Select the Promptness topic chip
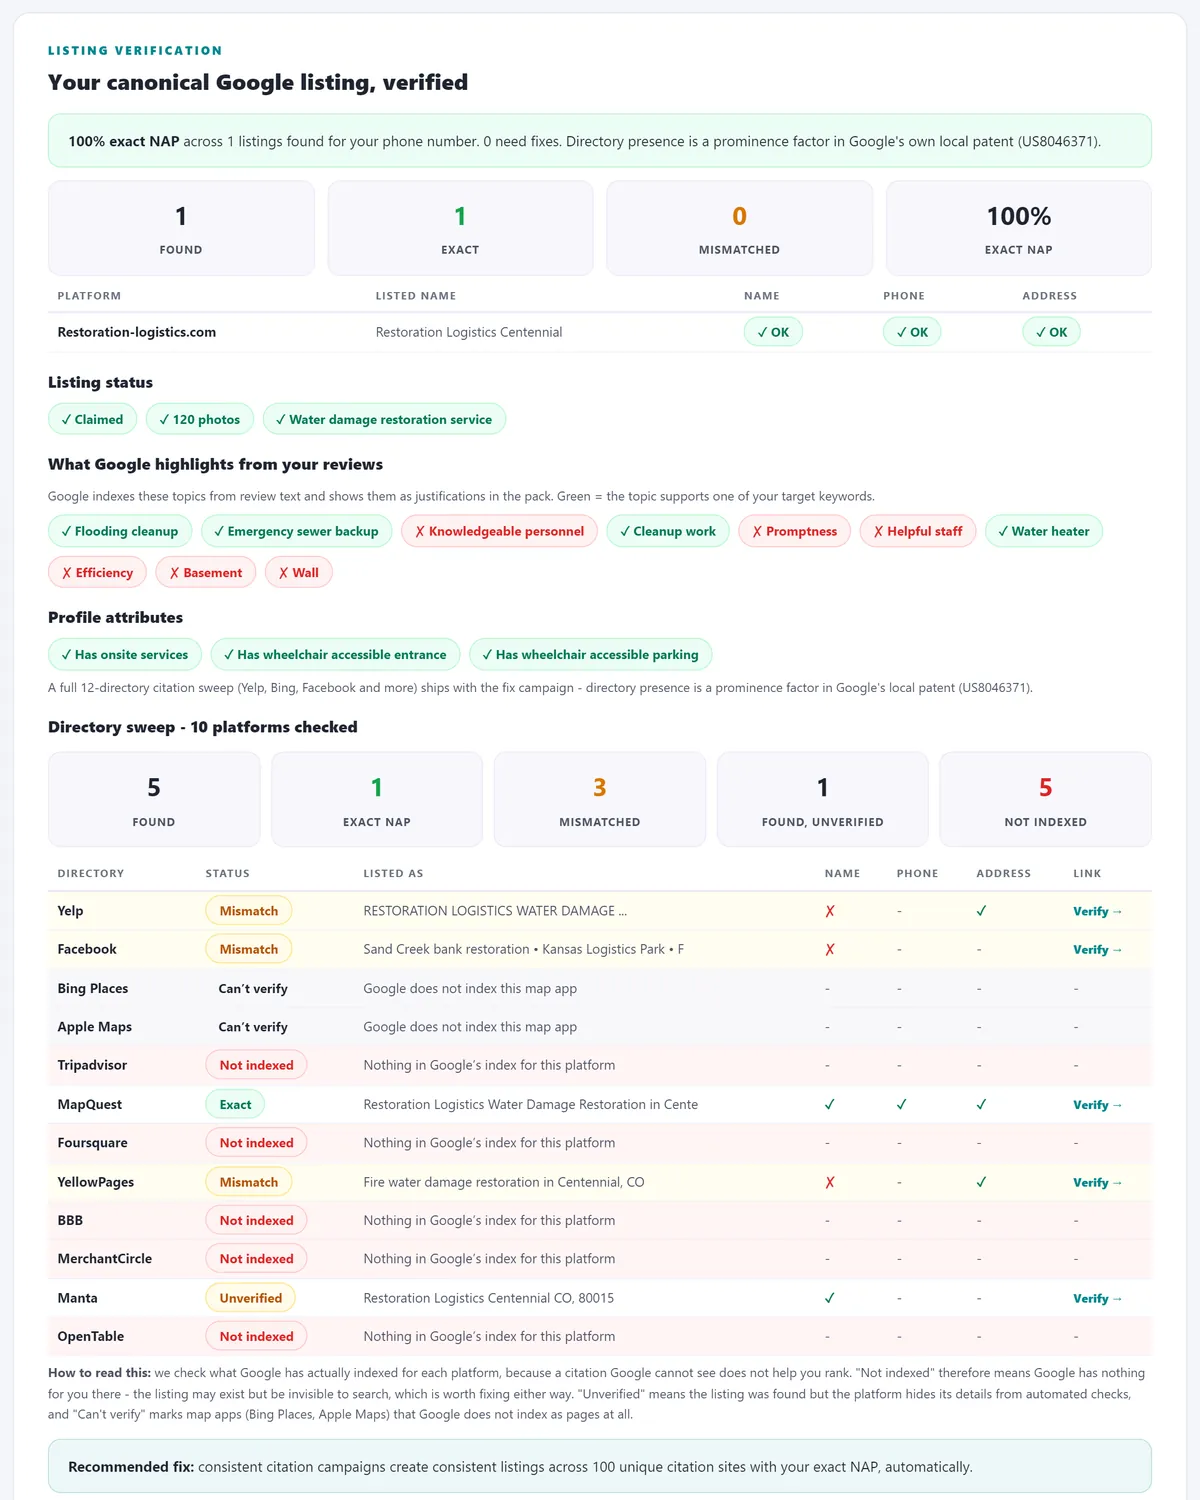The width and height of the screenshot is (1200, 1500). pos(795,531)
